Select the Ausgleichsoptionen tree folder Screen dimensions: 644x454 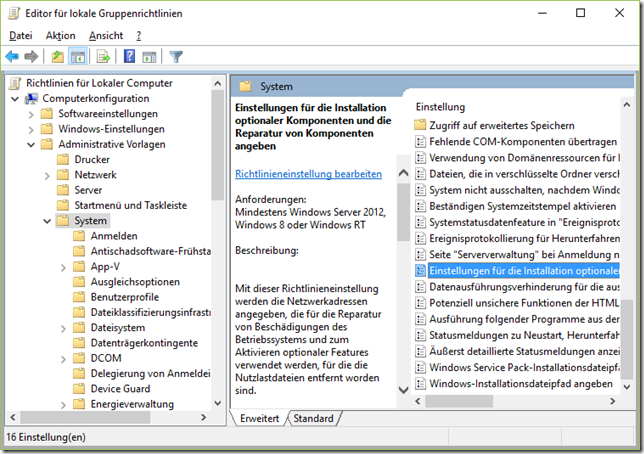coord(135,282)
